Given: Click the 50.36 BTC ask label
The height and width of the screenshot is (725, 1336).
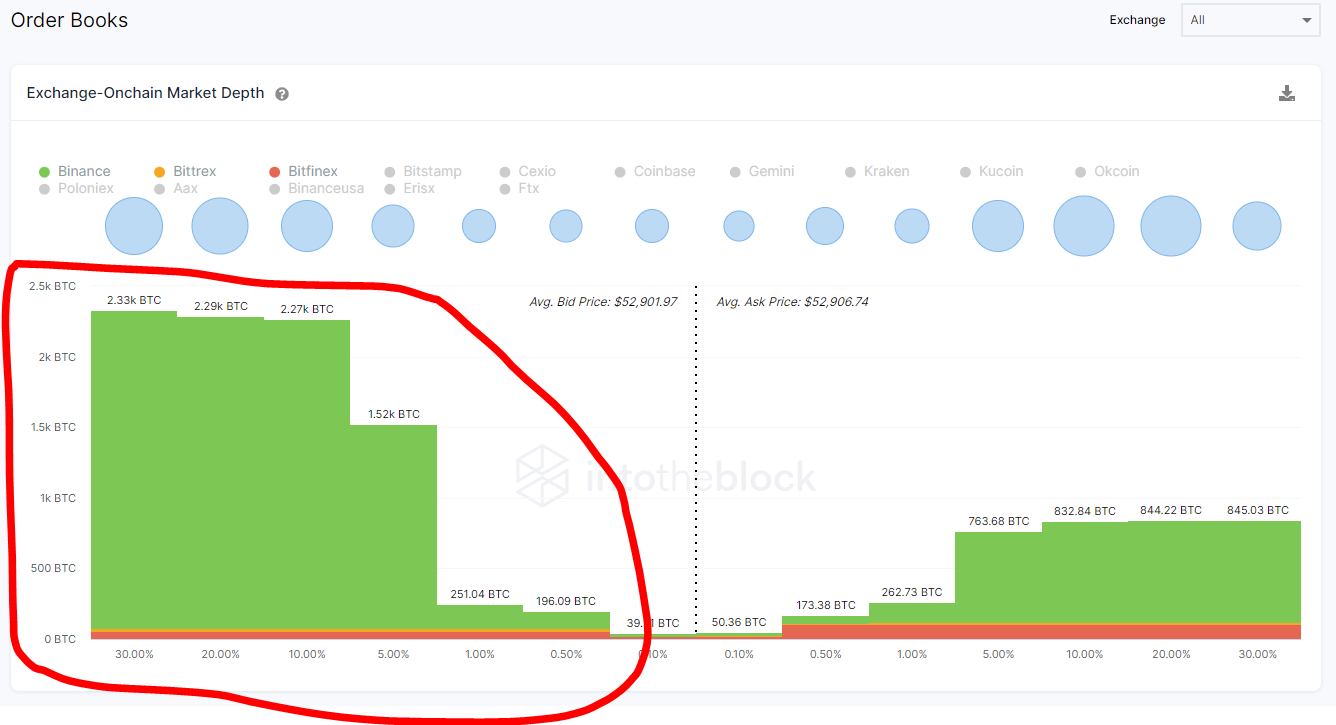Looking at the screenshot, I should 738,622.
